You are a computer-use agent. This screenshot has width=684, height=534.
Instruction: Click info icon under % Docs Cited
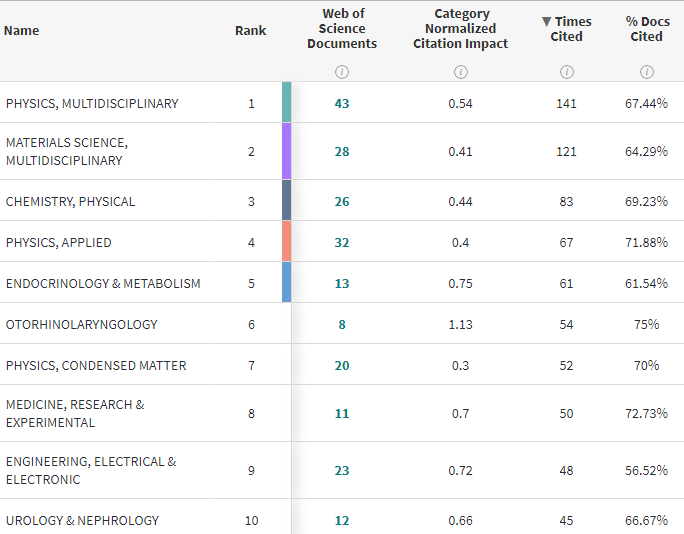pos(646,72)
